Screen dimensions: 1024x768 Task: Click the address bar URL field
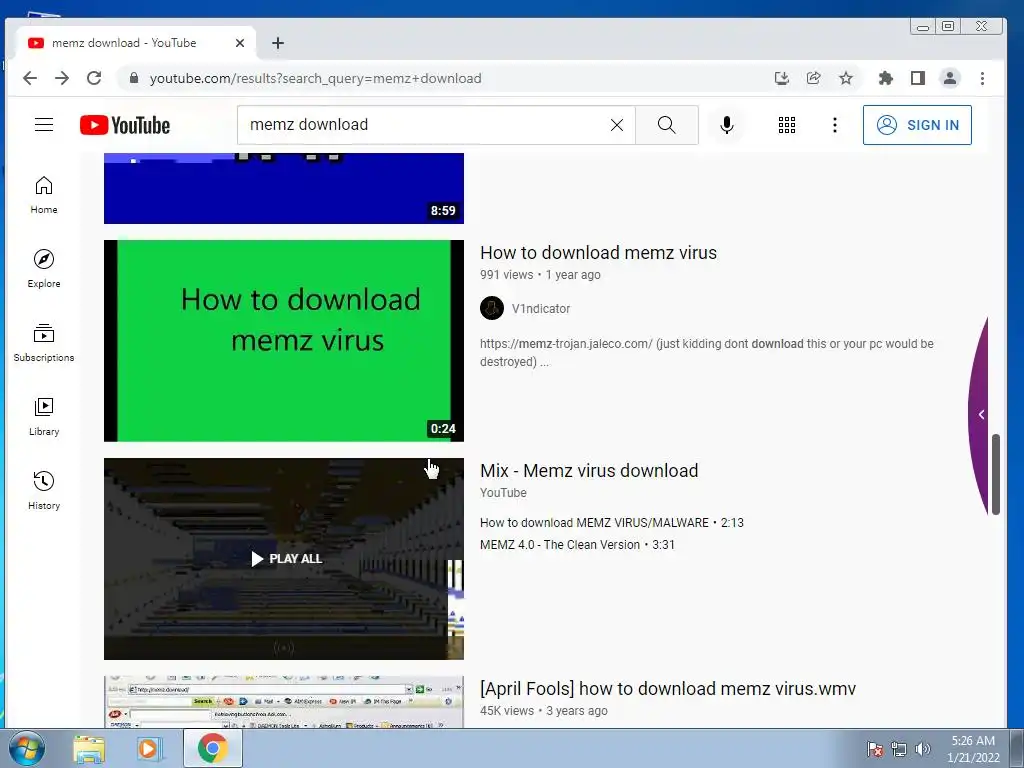coord(315,78)
